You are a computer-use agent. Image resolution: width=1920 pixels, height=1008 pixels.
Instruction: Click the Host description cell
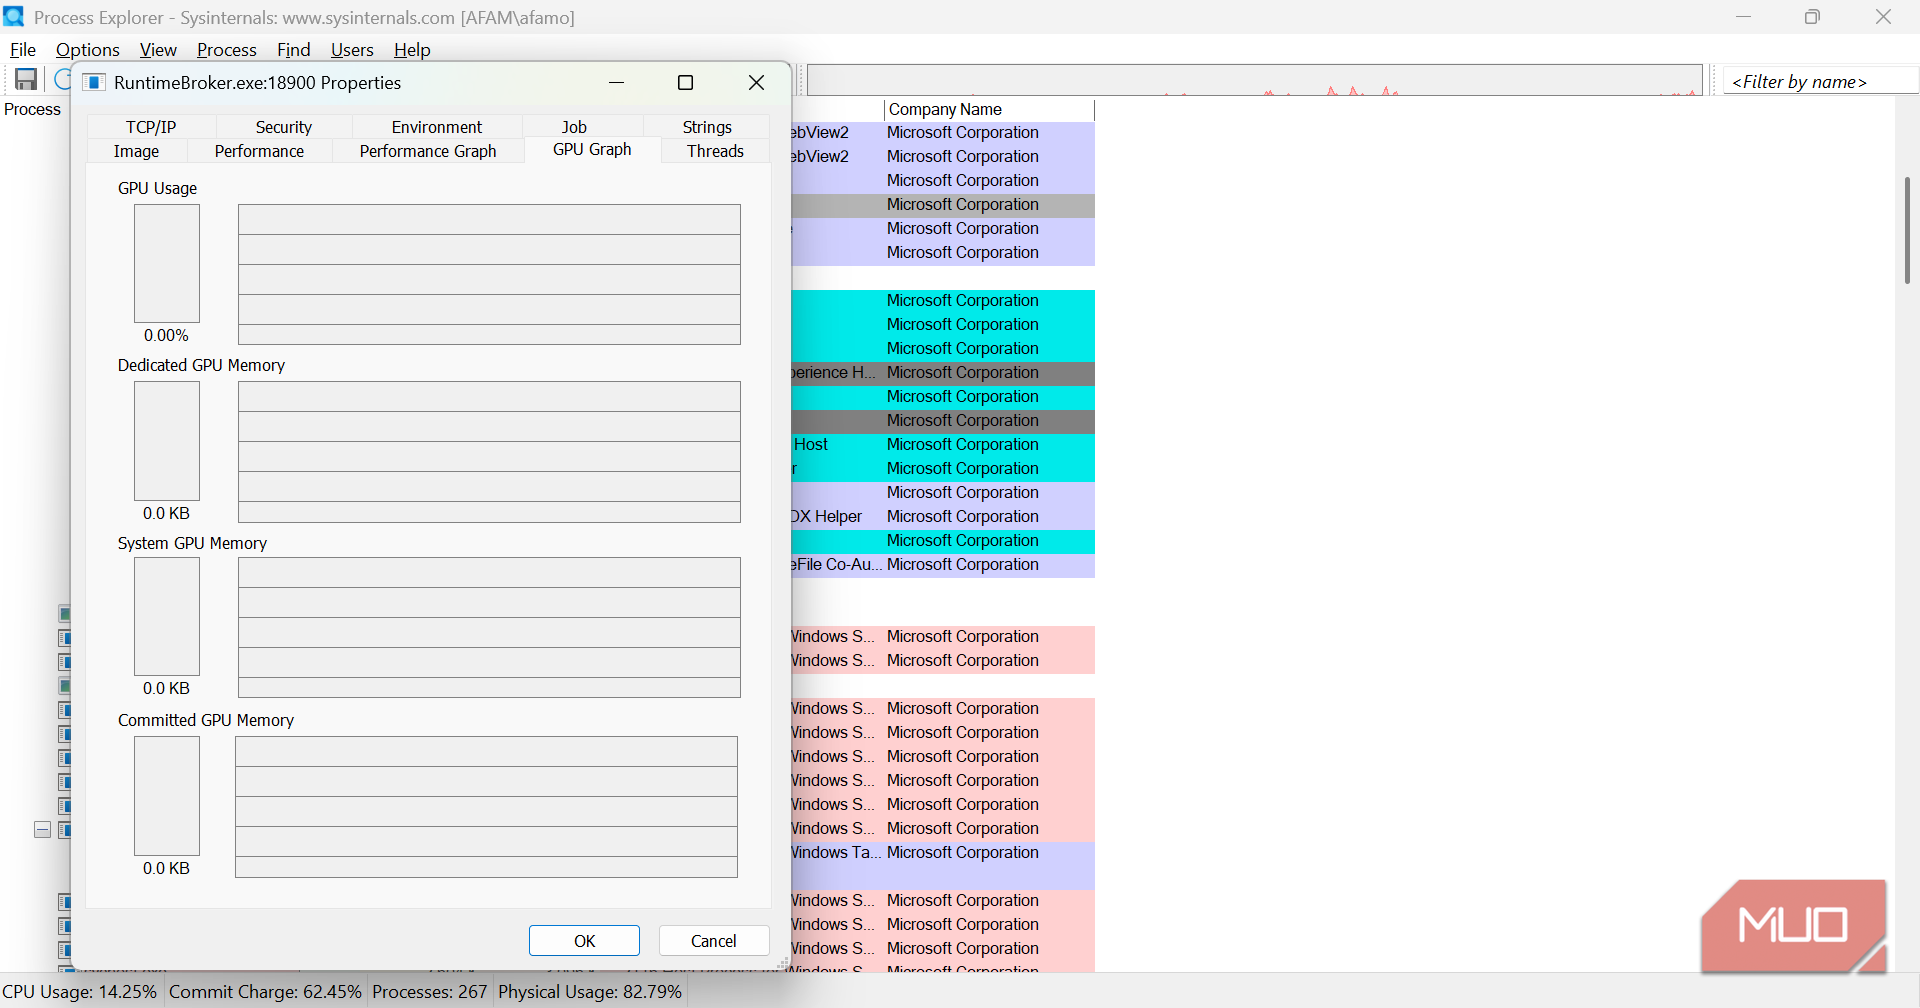coord(811,445)
